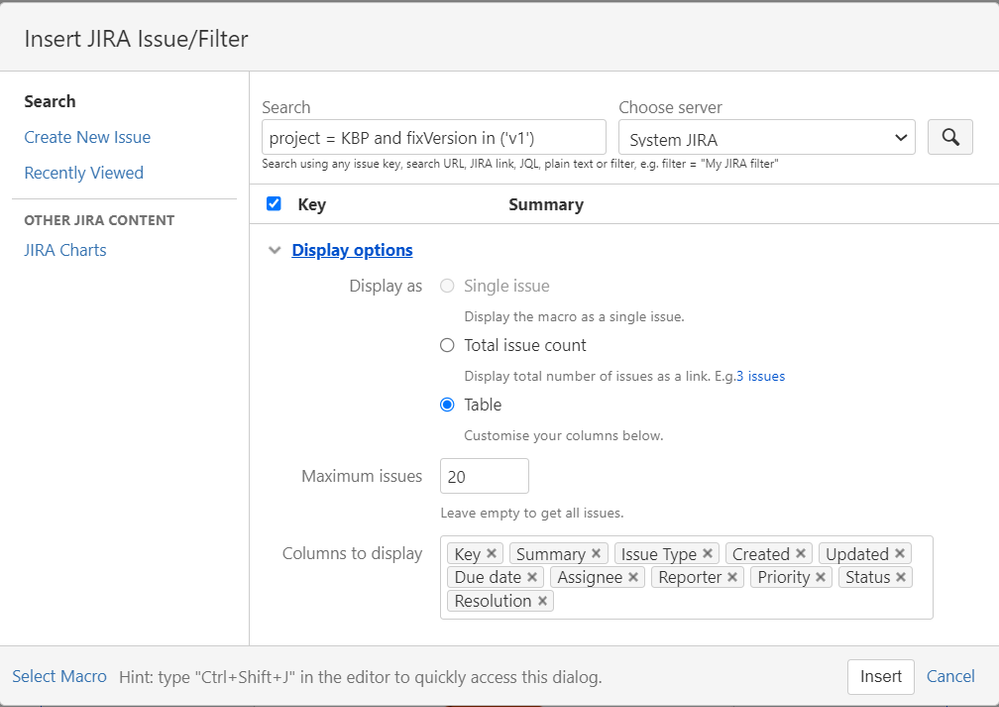999x707 pixels.
Task: Open JIRA Charts from sidebar
Action: 65,250
